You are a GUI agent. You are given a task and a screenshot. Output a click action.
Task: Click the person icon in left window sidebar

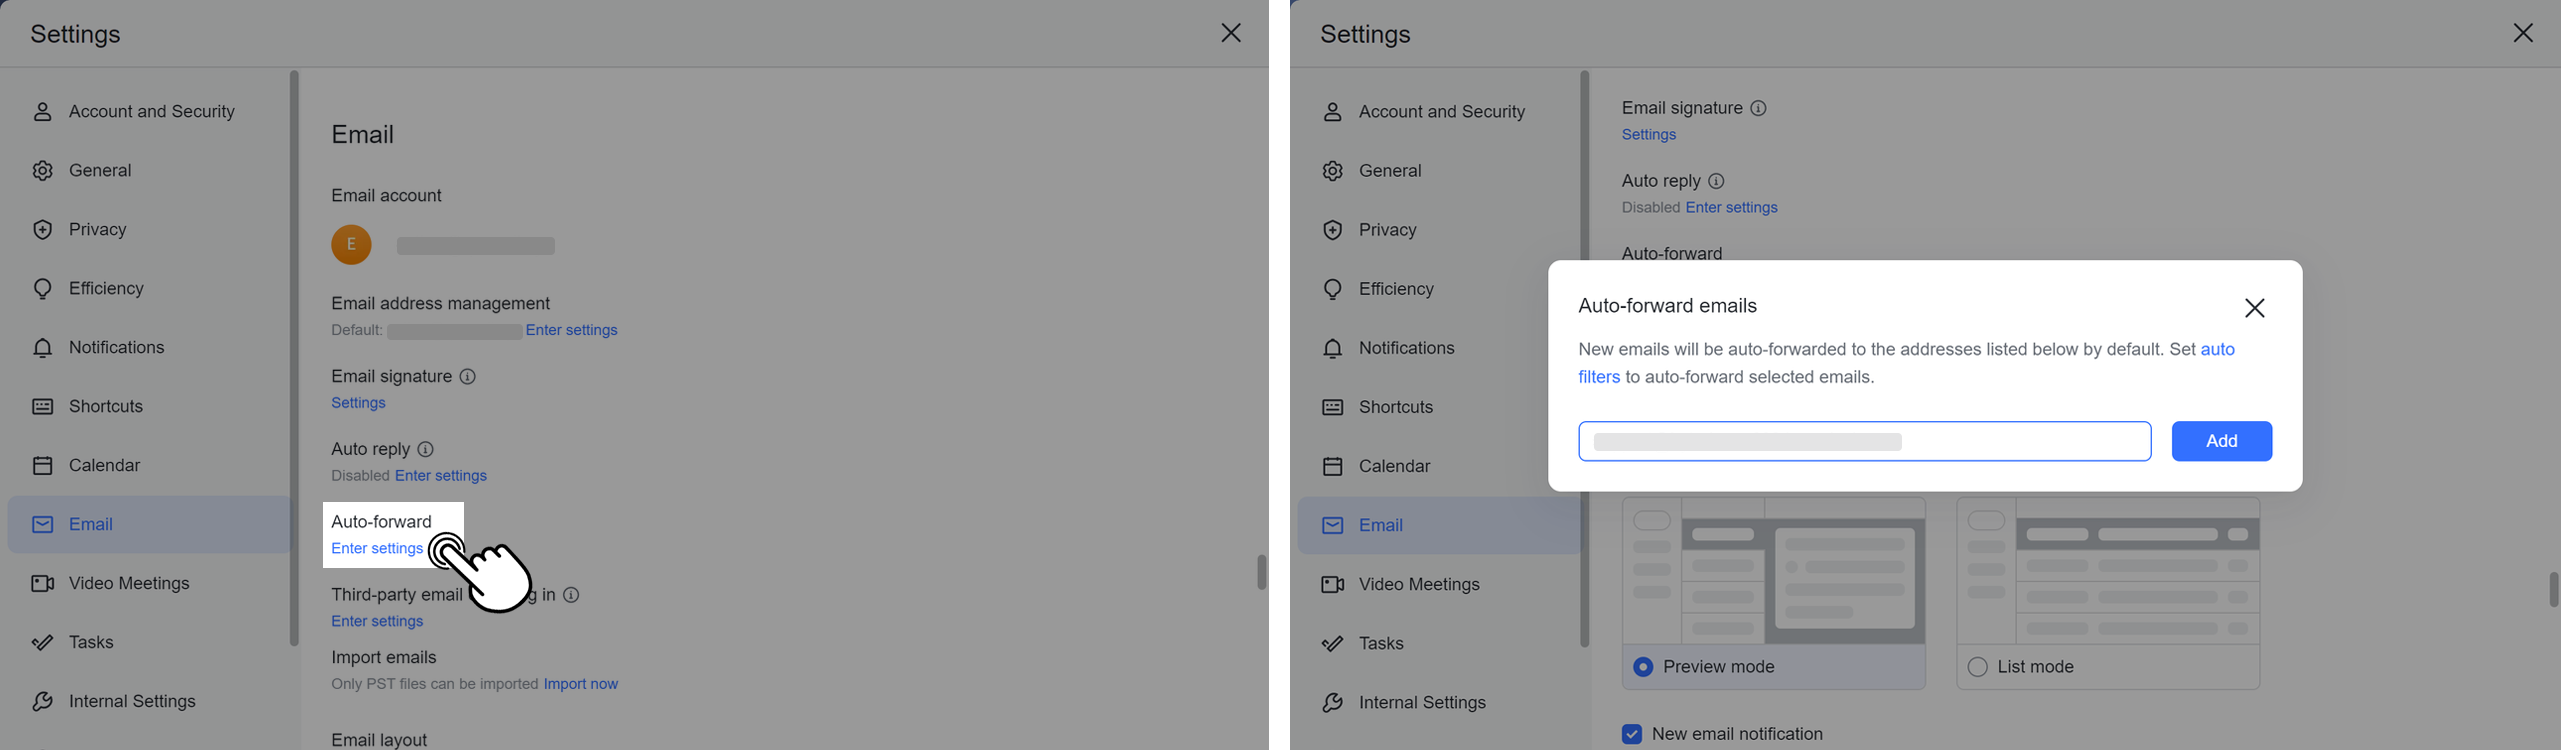(x=42, y=112)
